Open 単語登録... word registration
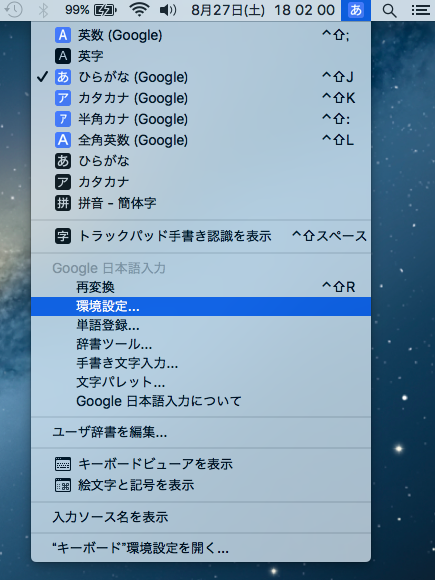Screen dimensions: 435x580 point(201,325)
